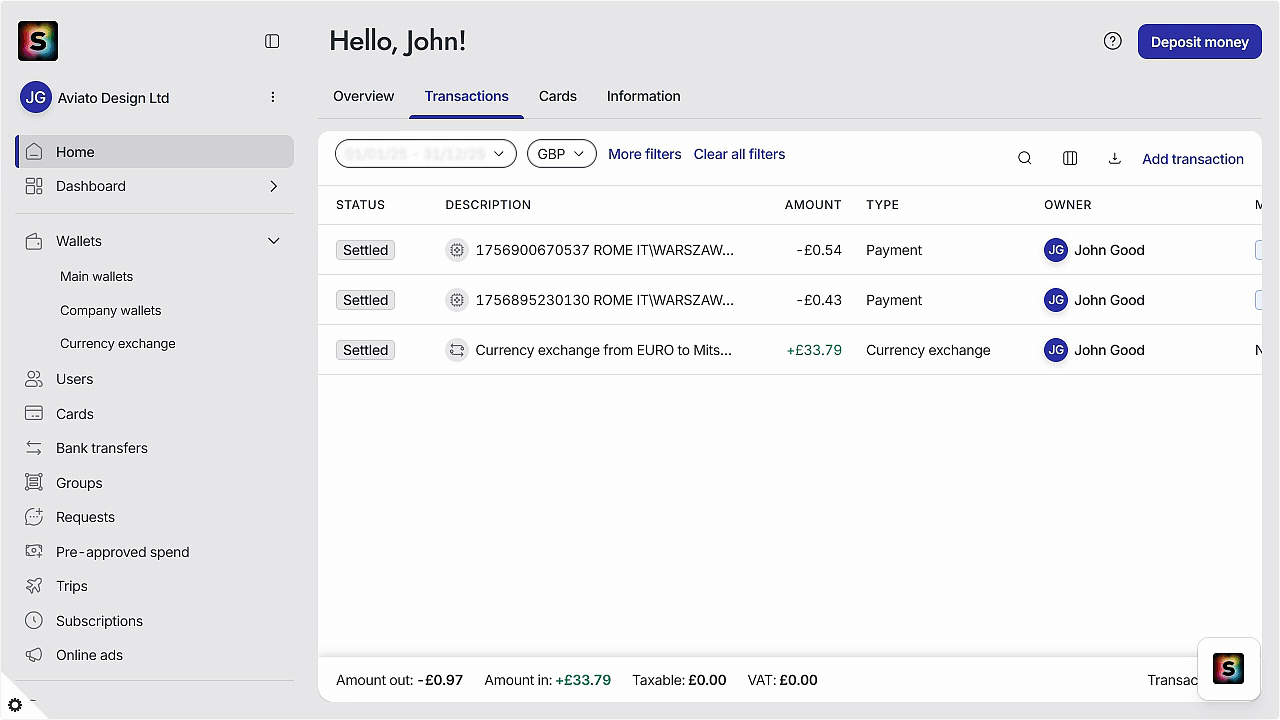Open the GBP currency dropdown

tap(561, 154)
